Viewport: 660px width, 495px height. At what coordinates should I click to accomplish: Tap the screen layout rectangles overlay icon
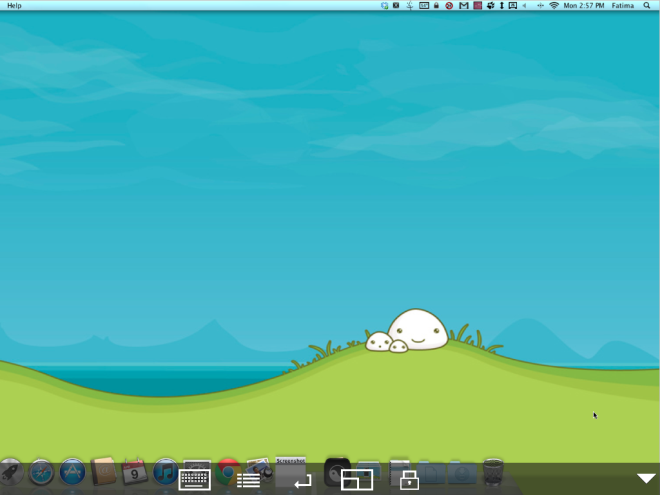[x=357, y=480]
